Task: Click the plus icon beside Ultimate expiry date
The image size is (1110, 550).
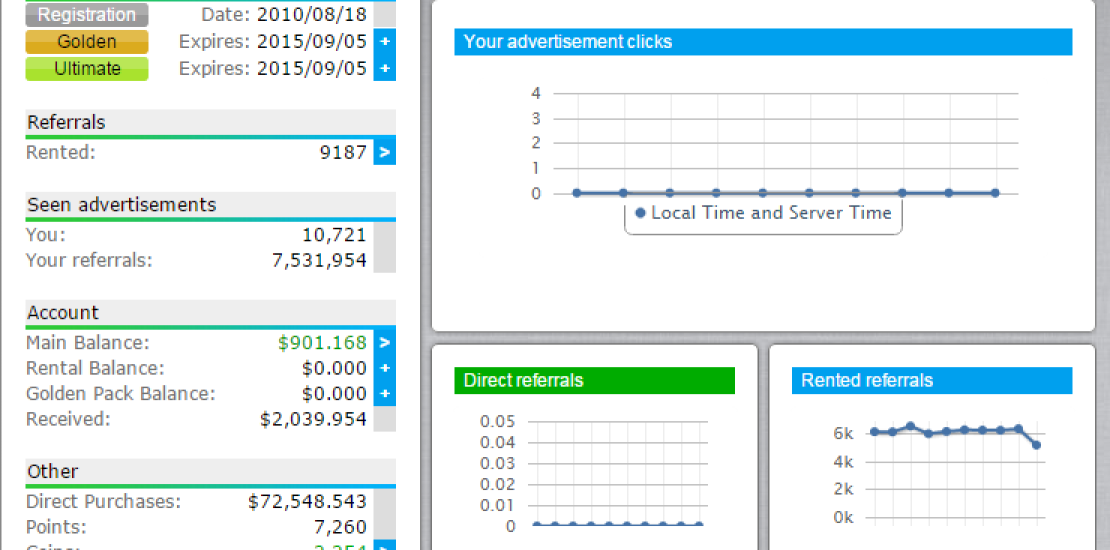Action: coord(385,69)
